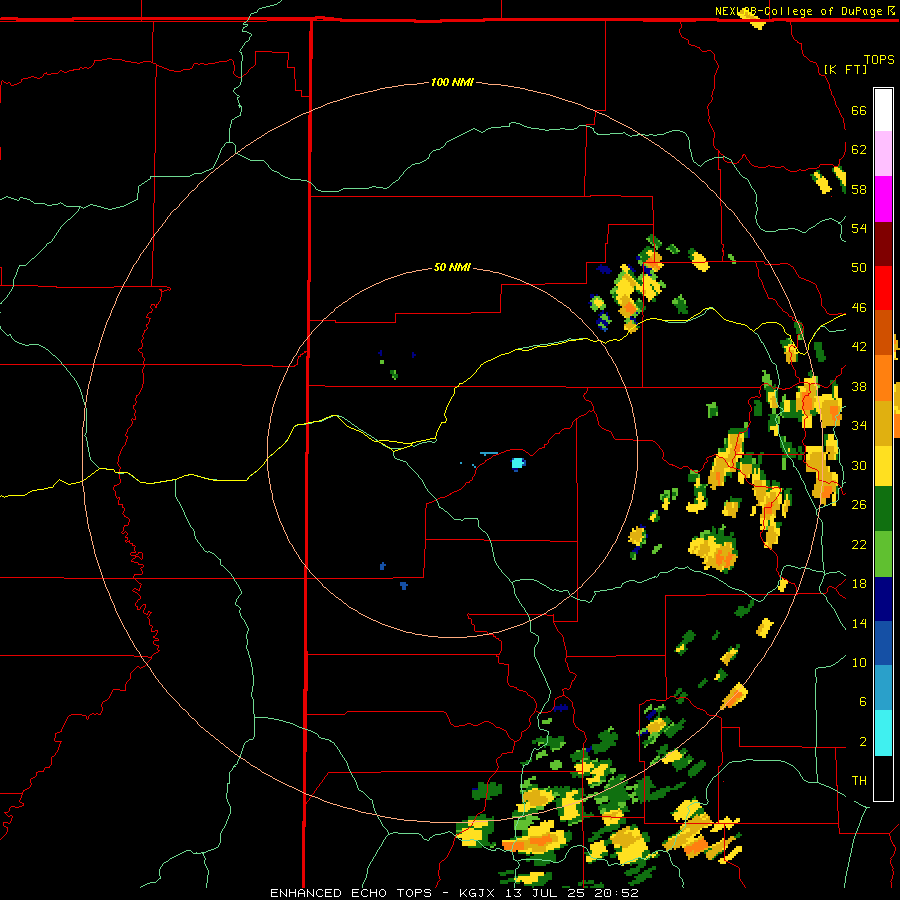The width and height of the screenshot is (900, 900).
Task: Click the legend value 62
Action: (859, 150)
